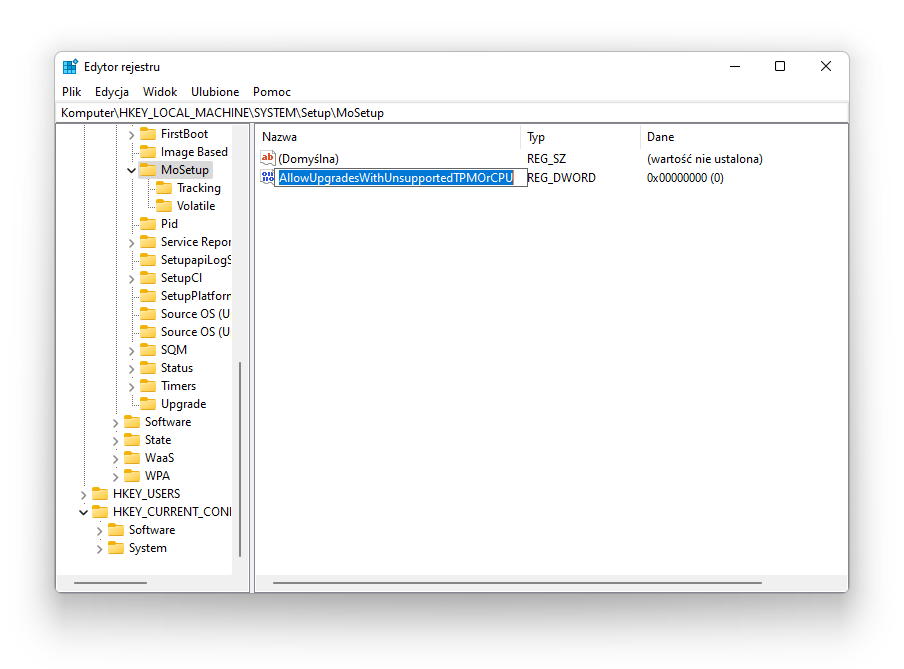Close the Edytor rejestru window
Image resolution: width=904 pixels, height=669 pixels.
point(826,66)
